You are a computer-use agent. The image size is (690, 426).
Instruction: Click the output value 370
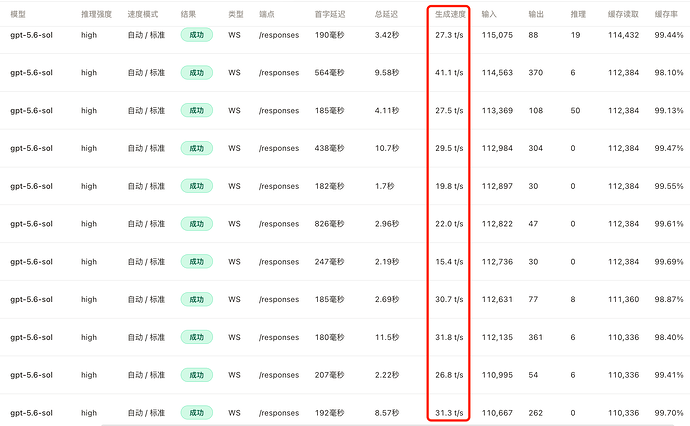pyautogui.click(x=536, y=73)
